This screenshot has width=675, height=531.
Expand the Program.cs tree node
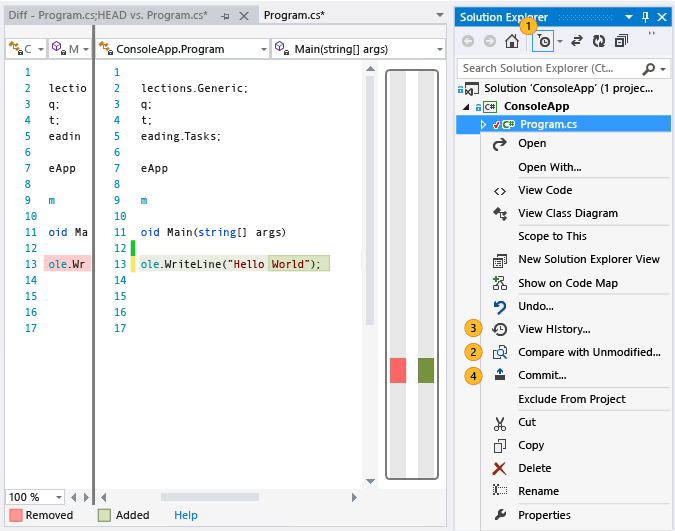point(483,124)
